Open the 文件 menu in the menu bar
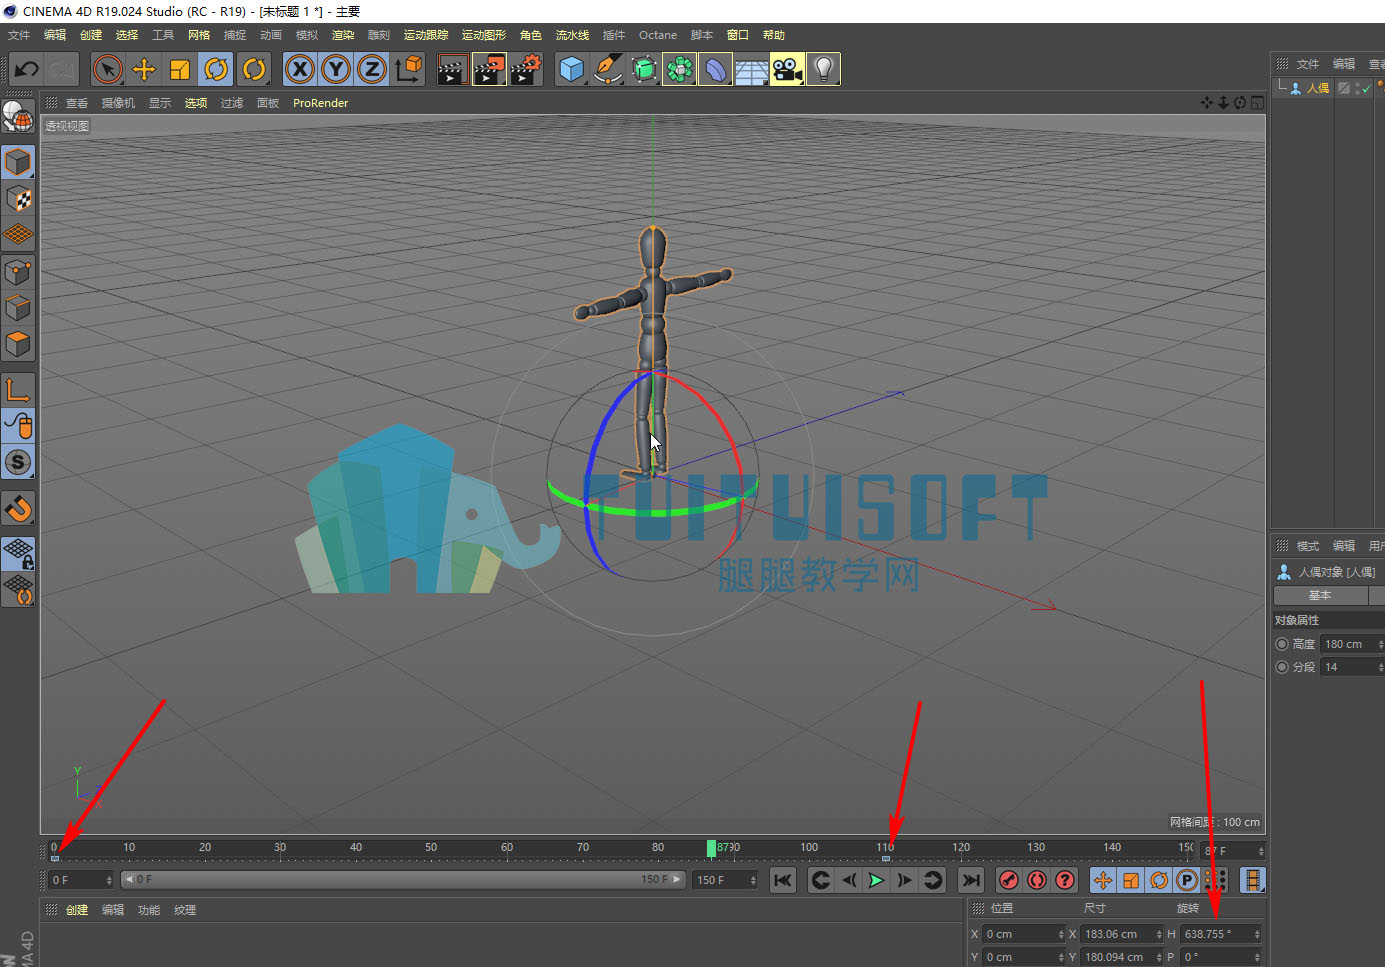The image size is (1385, 967). pyautogui.click(x=19, y=35)
